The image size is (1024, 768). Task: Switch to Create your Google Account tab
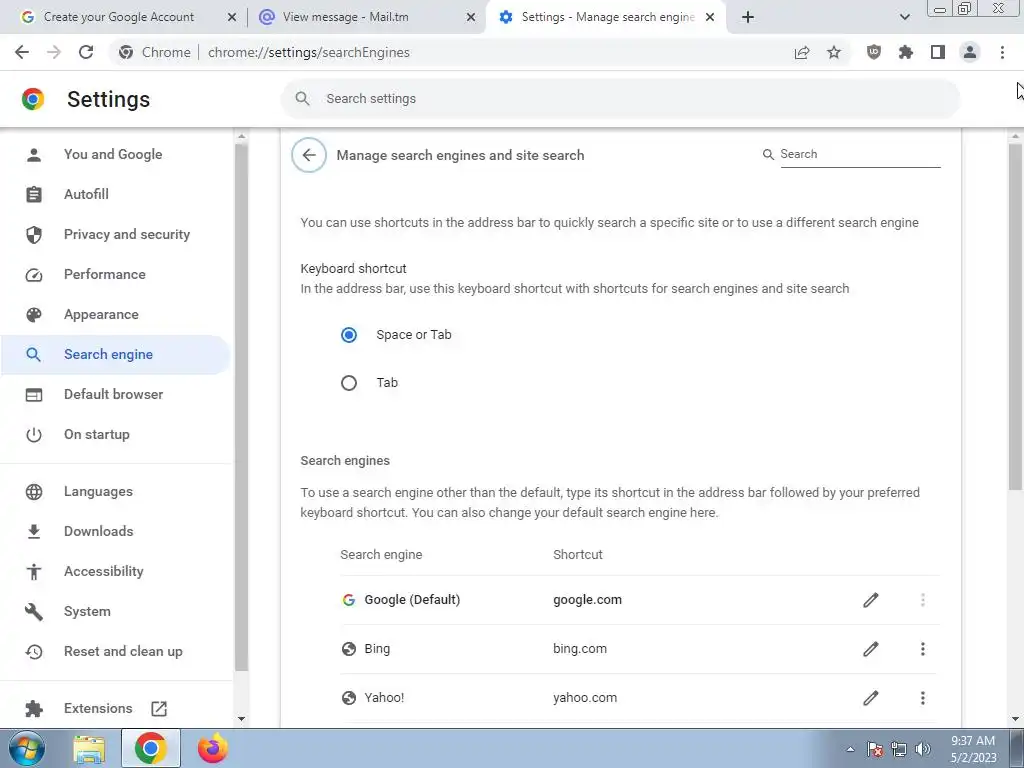(119, 17)
